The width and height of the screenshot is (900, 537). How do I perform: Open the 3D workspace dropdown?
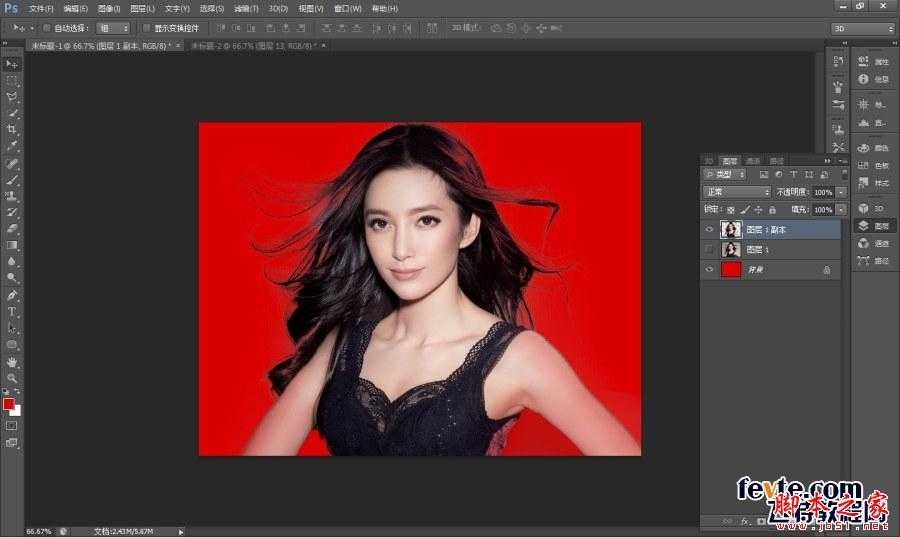(x=863, y=28)
